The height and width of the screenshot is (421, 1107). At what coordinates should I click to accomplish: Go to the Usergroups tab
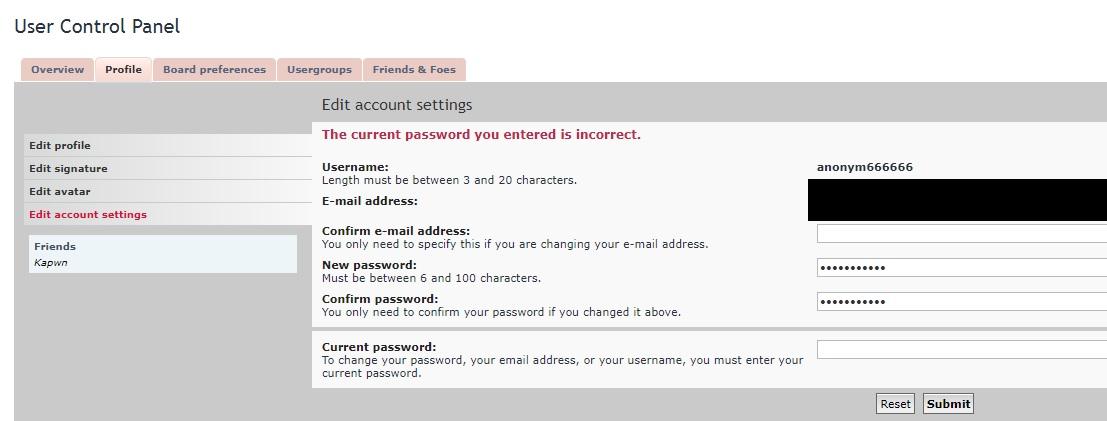click(319, 70)
